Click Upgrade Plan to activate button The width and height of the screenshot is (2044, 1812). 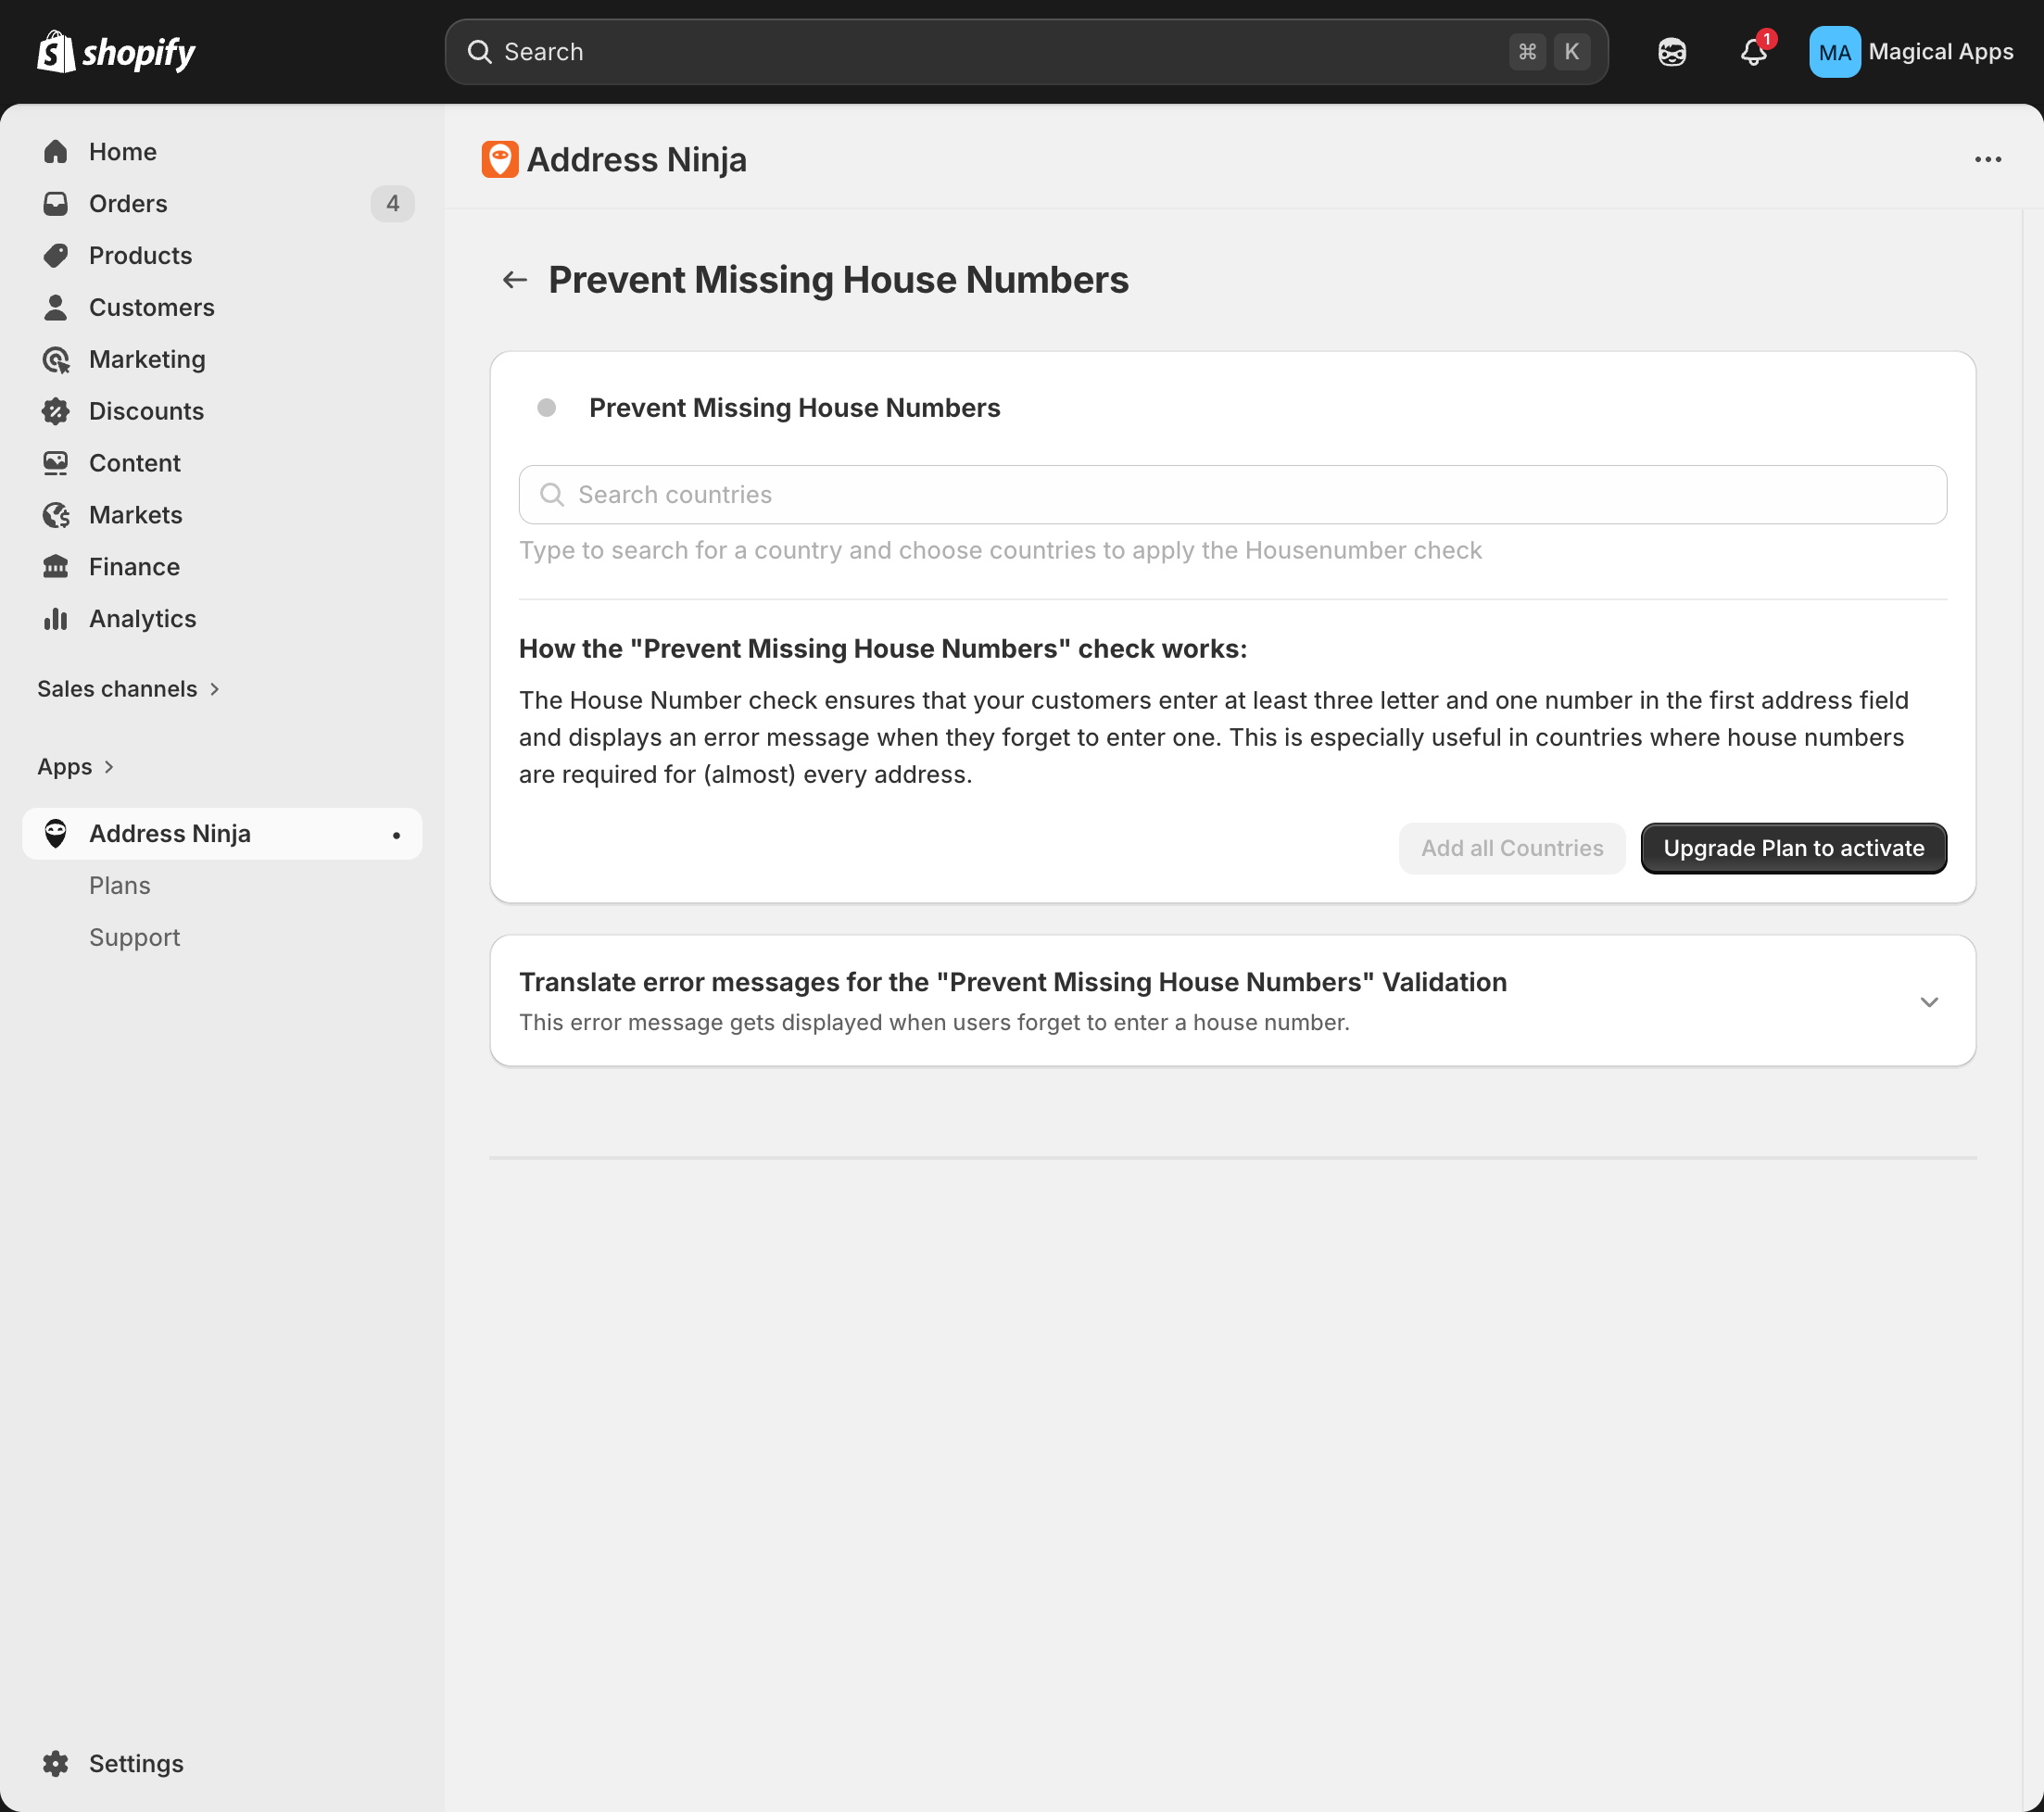coord(1792,848)
